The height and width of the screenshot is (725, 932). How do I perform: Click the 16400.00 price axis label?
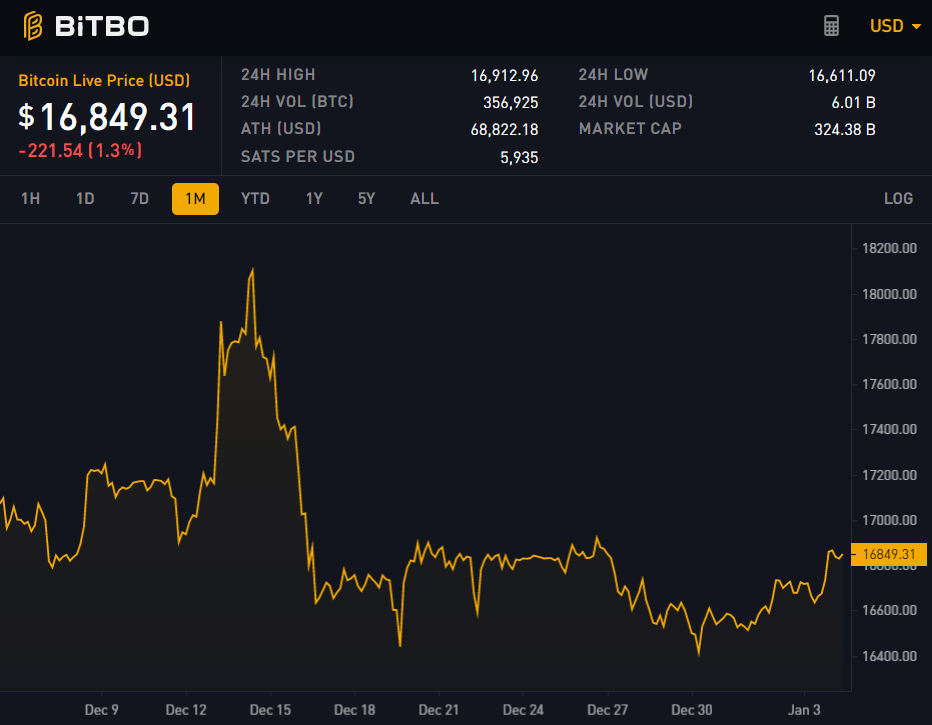point(889,656)
